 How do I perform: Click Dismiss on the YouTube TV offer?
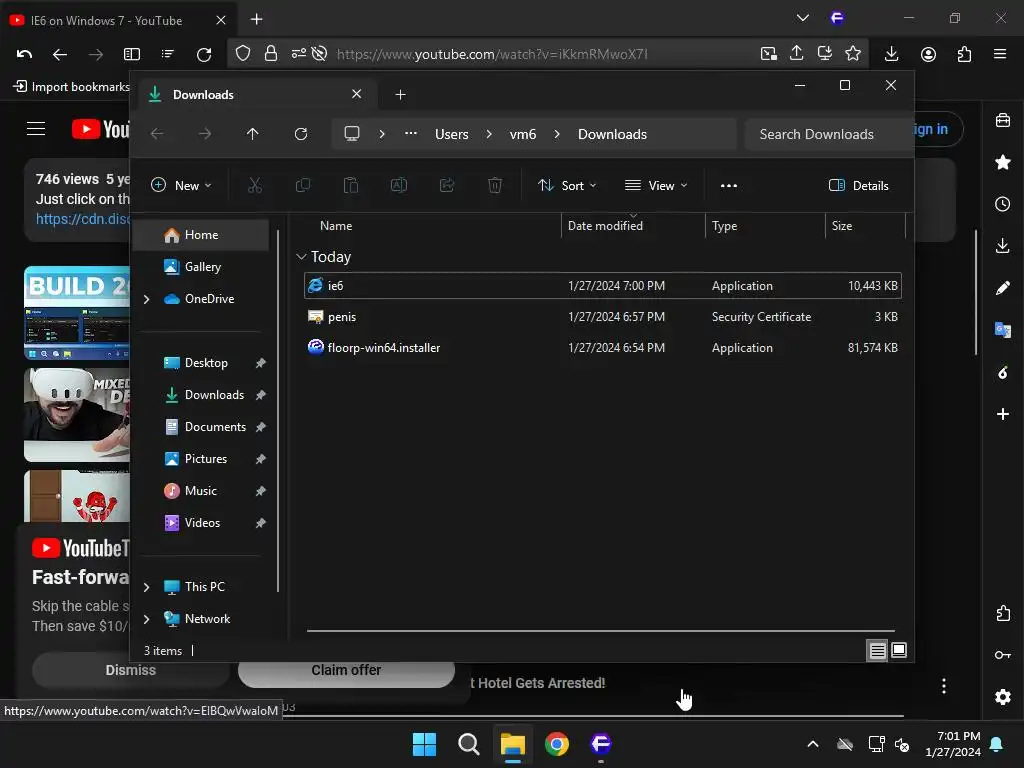pos(131,670)
